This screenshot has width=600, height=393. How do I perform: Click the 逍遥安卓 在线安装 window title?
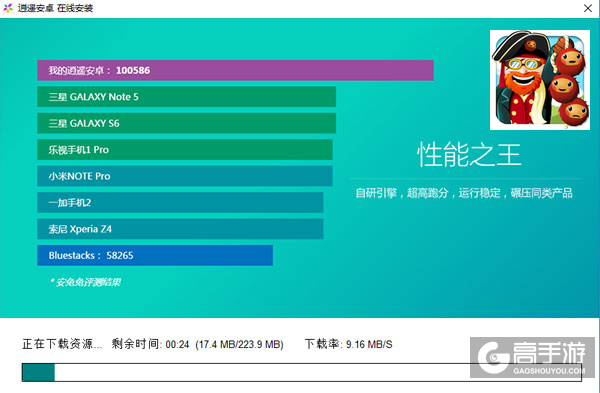point(55,8)
